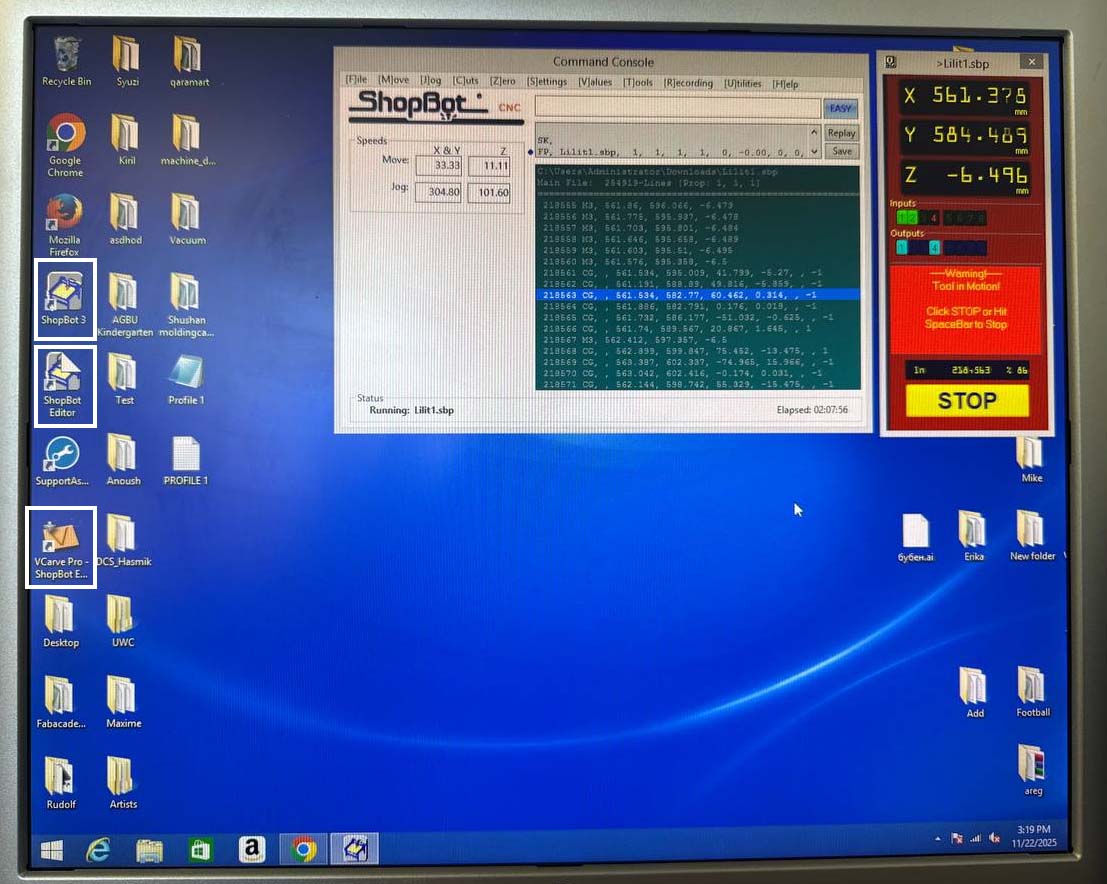The height and width of the screenshot is (884, 1107).
Task: Open the [C]uts menu
Action: tap(466, 83)
